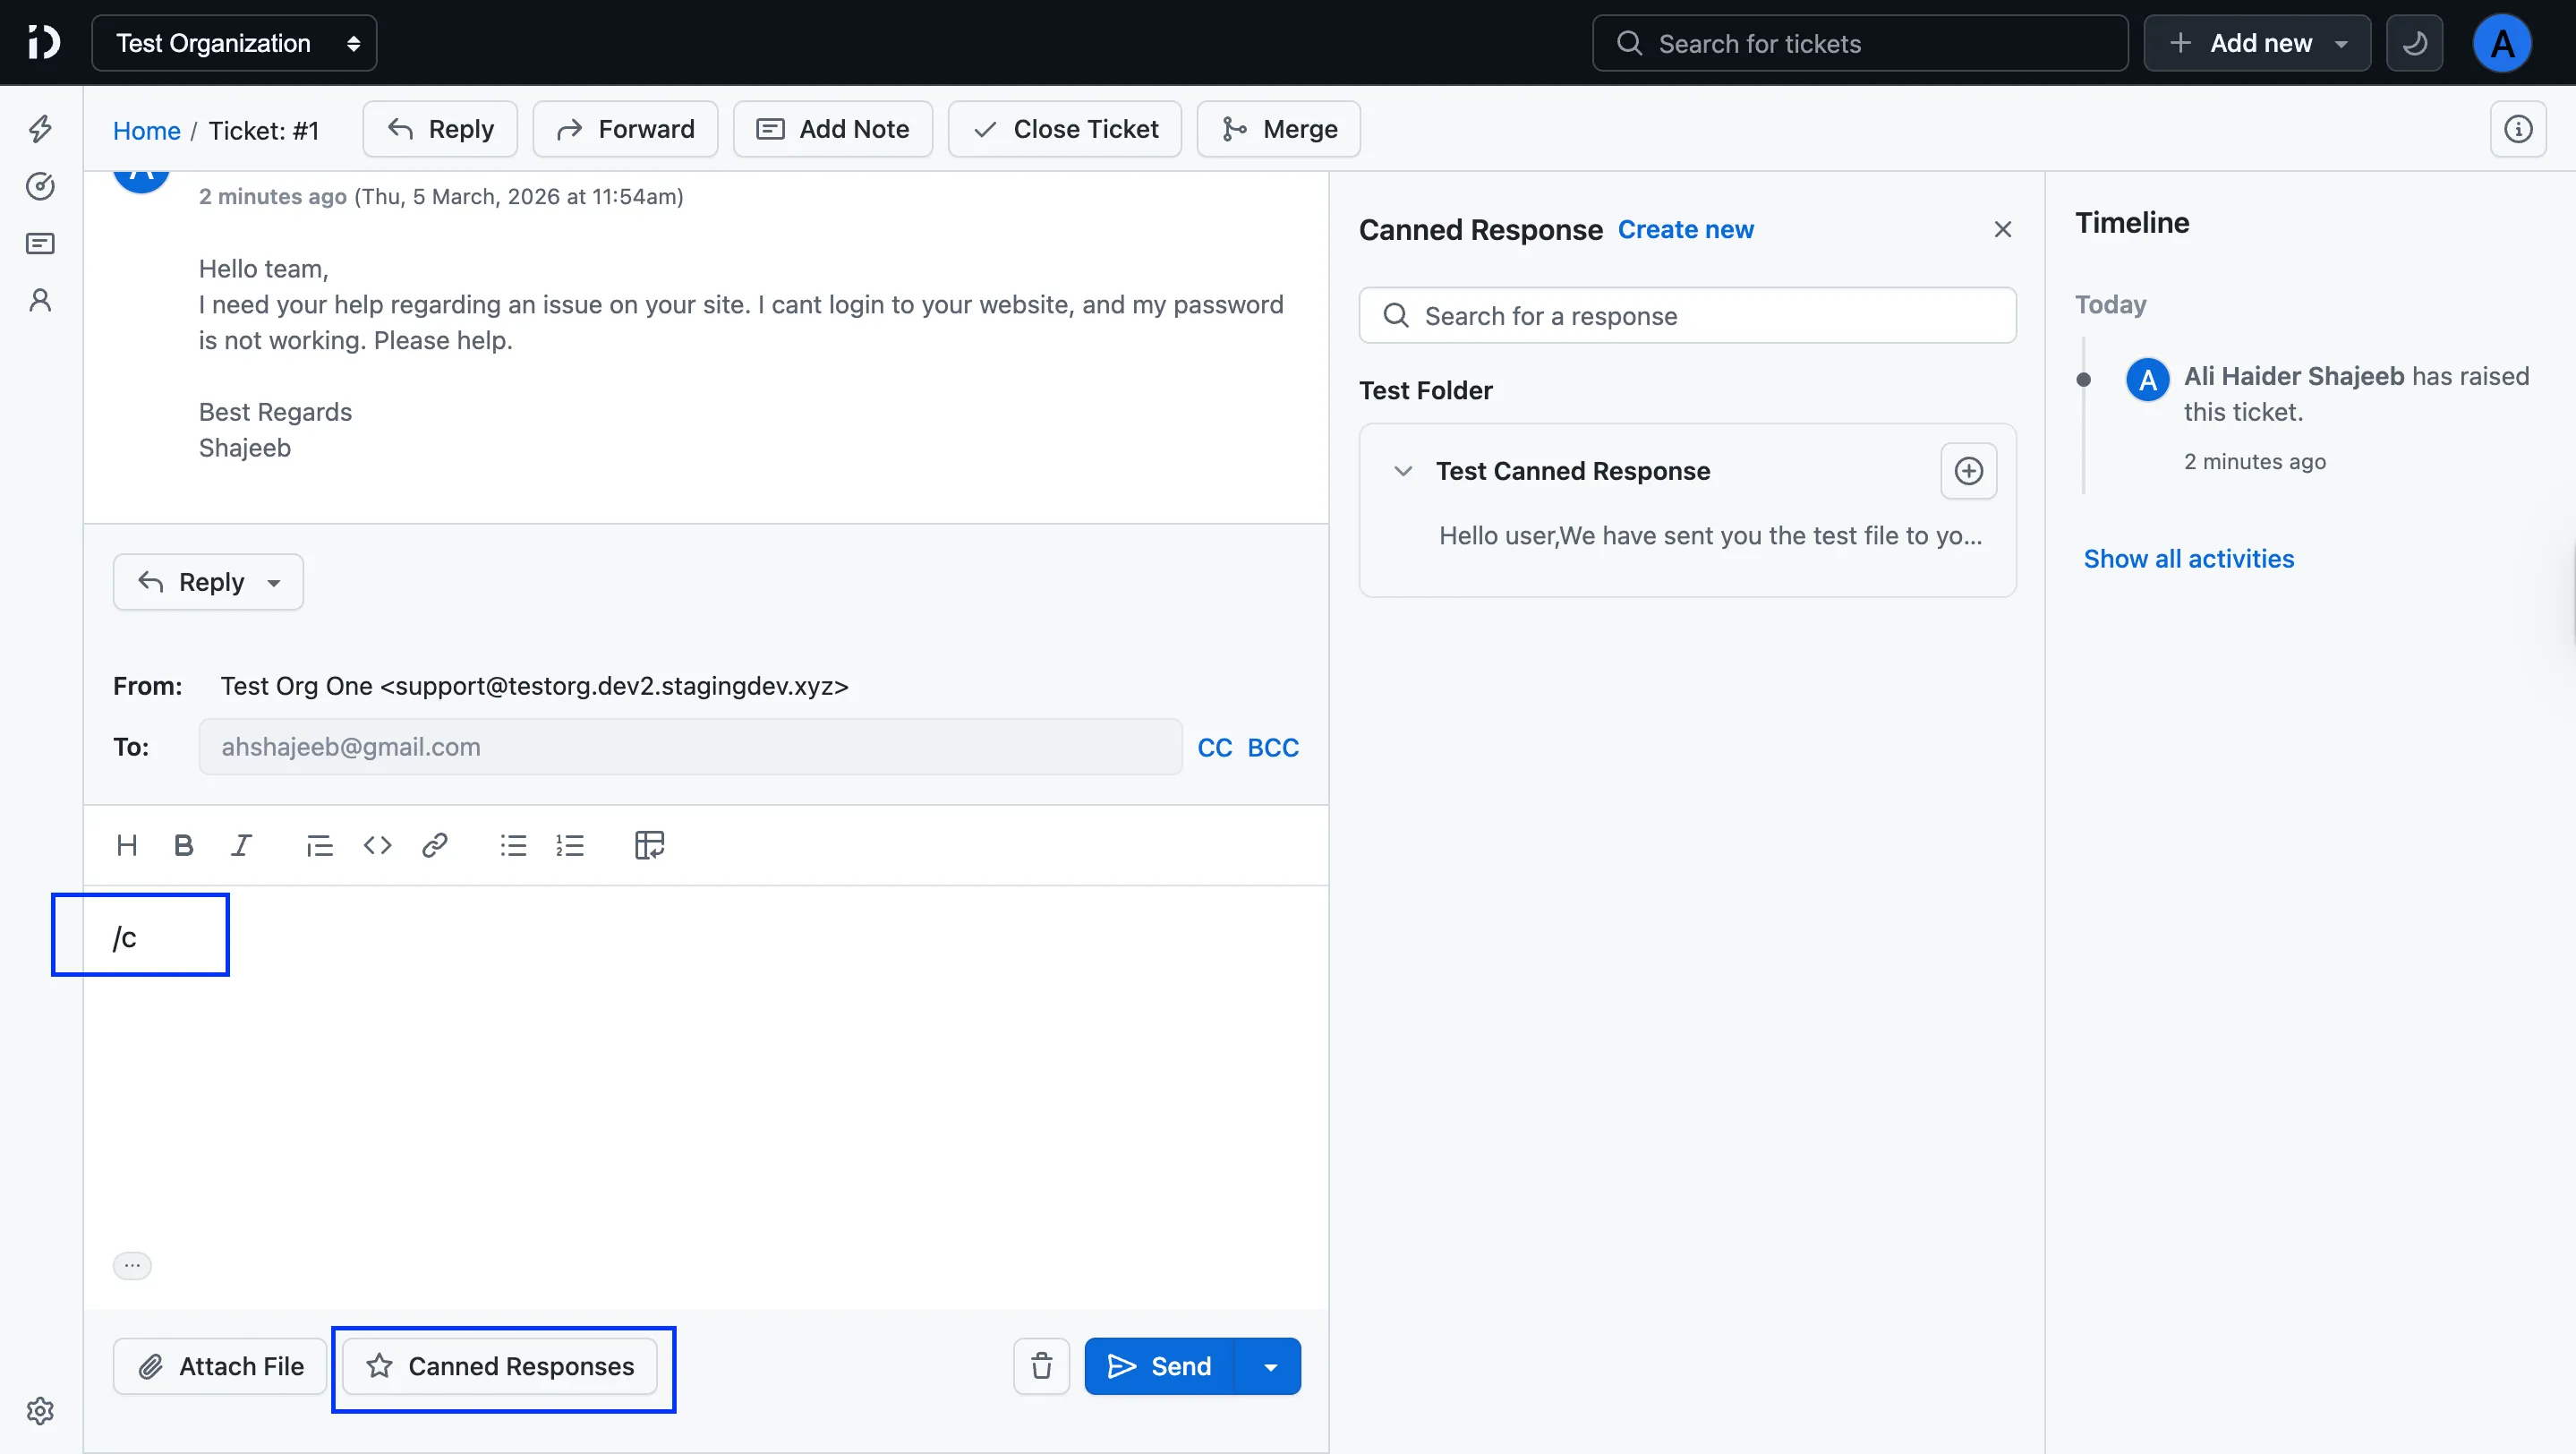Collapse the Test Canned Response chevron
2576x1454 pixels.
1403,471
